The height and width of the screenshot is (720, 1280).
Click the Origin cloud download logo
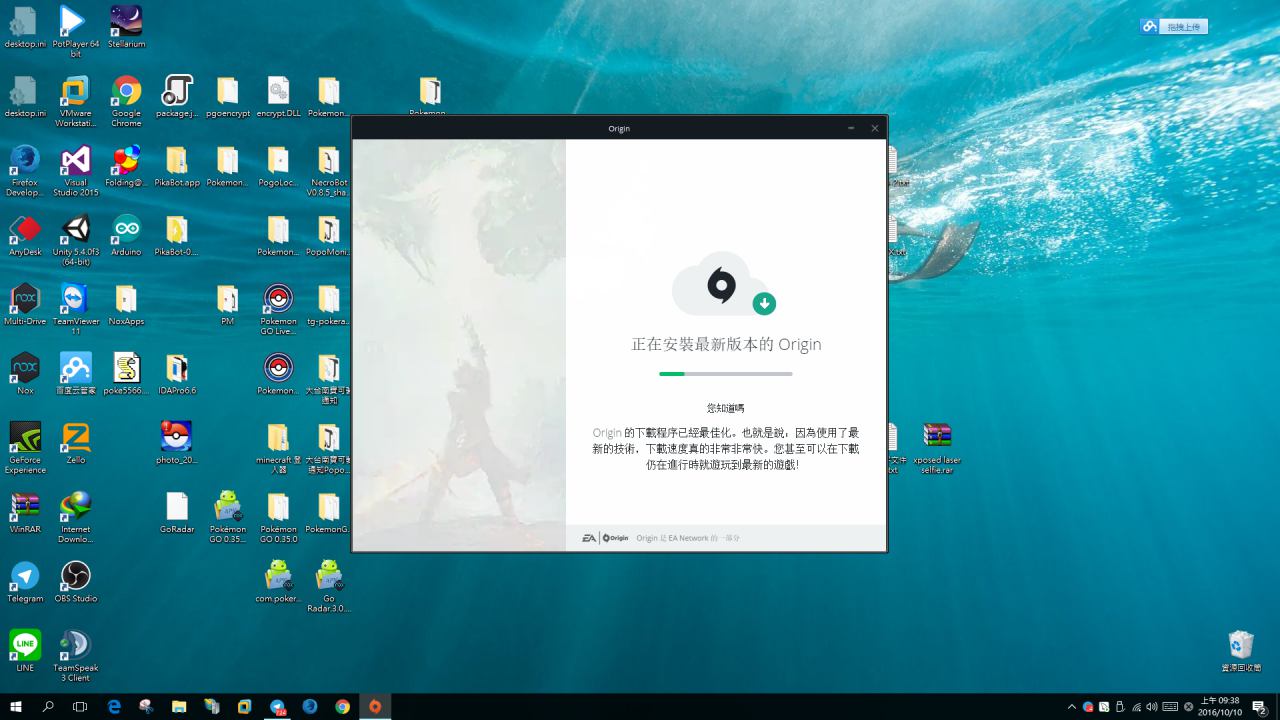(x=724, y=285)
